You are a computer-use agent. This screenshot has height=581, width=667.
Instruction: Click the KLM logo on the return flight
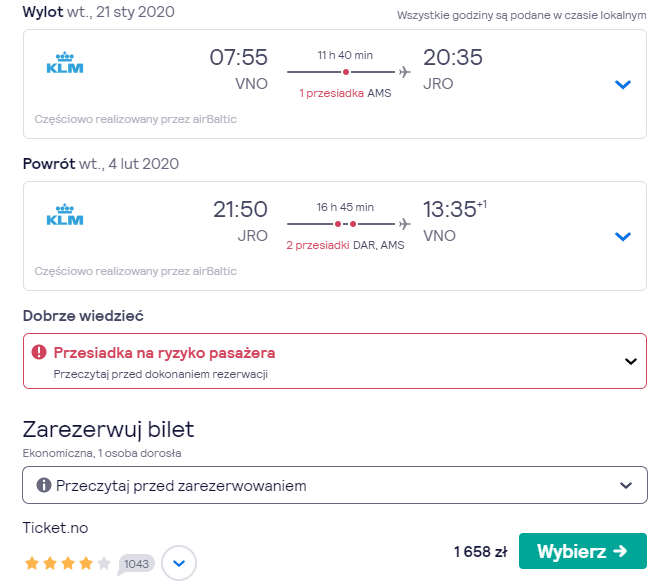coord(65,214)
